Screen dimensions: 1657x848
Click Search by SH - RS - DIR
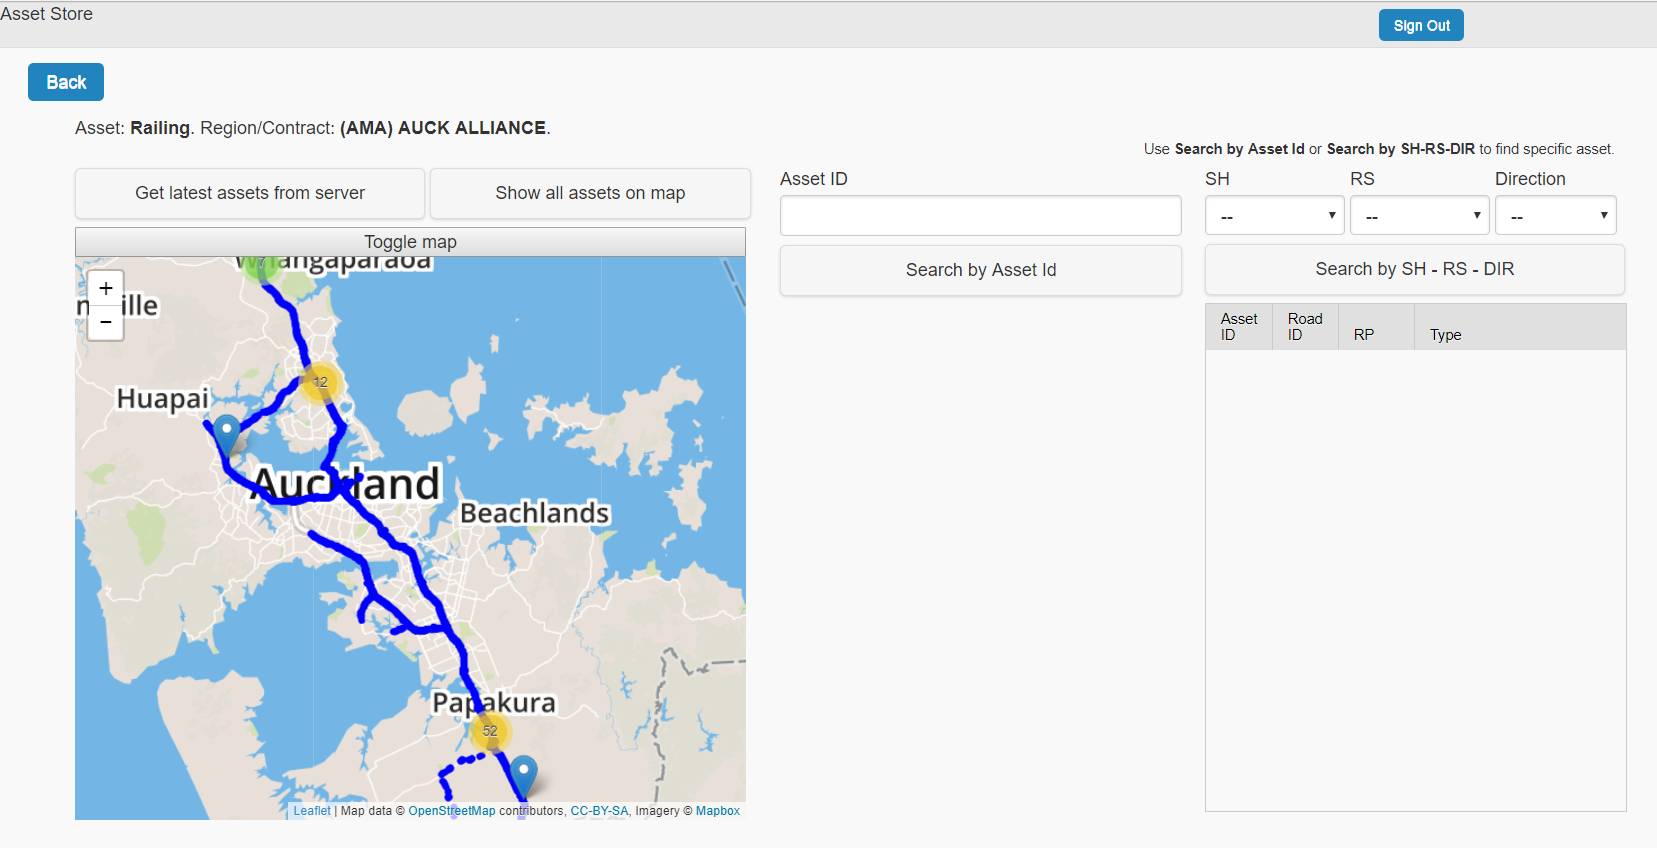1414,269
